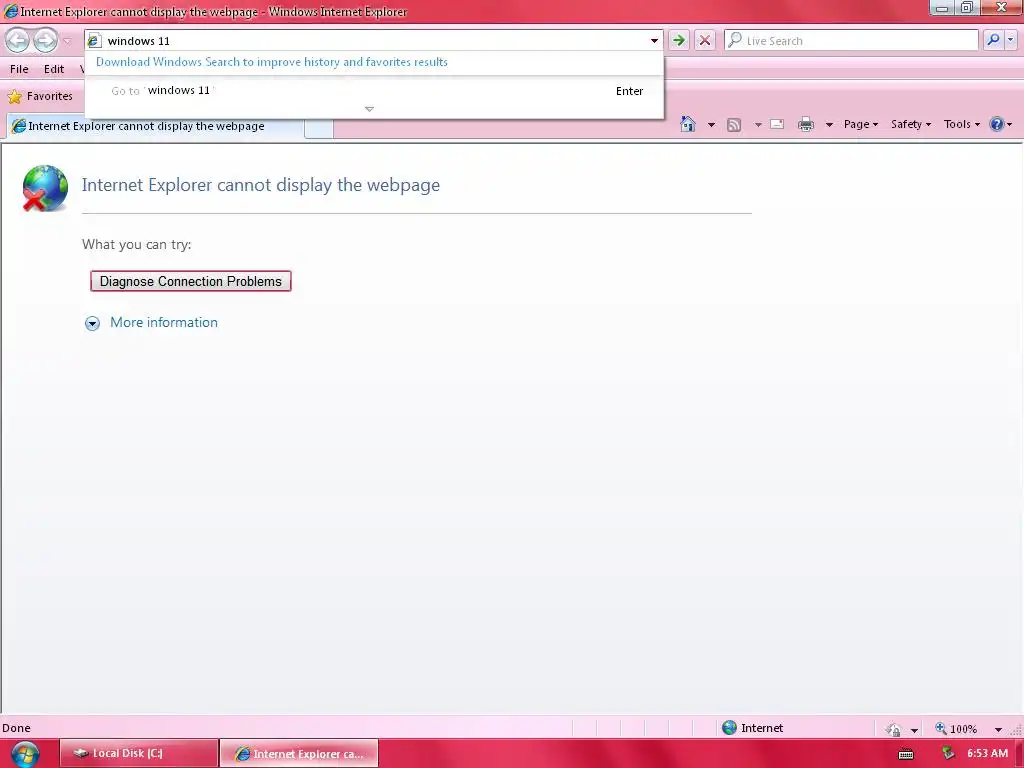Expand the address bar autocomplete dropdown arrow
This screenshot has height=768, width=1024.
(x=654, y=40)
